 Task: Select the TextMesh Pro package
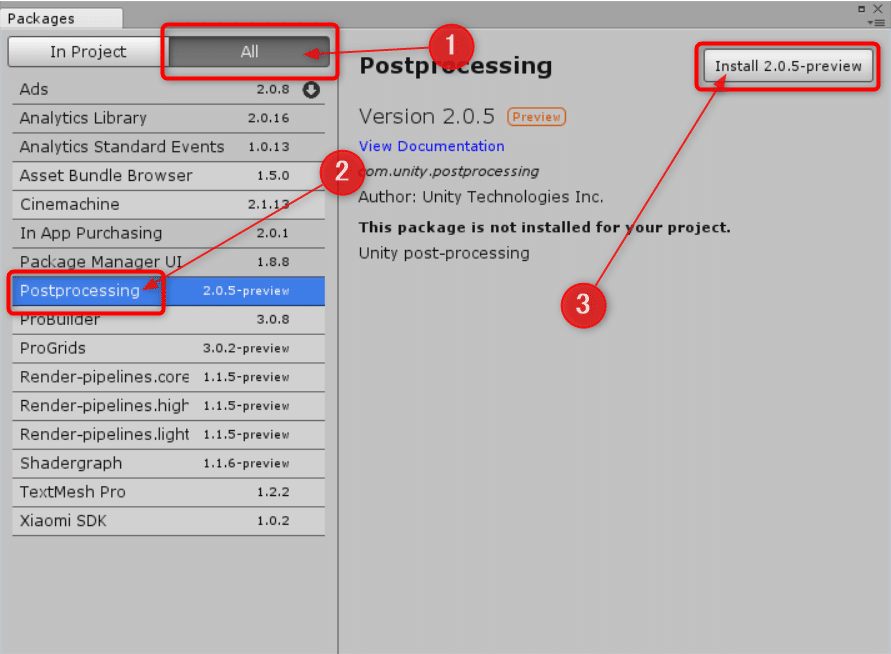168,491
